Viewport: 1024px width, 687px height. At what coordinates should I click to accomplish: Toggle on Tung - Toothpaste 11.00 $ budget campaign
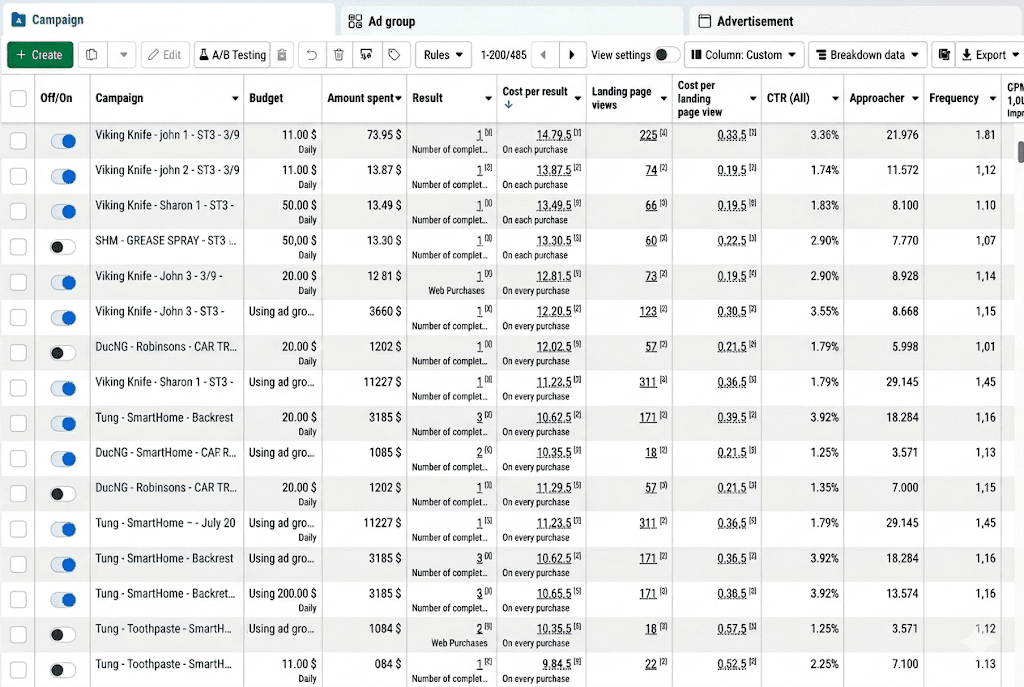tap(63, 670)
